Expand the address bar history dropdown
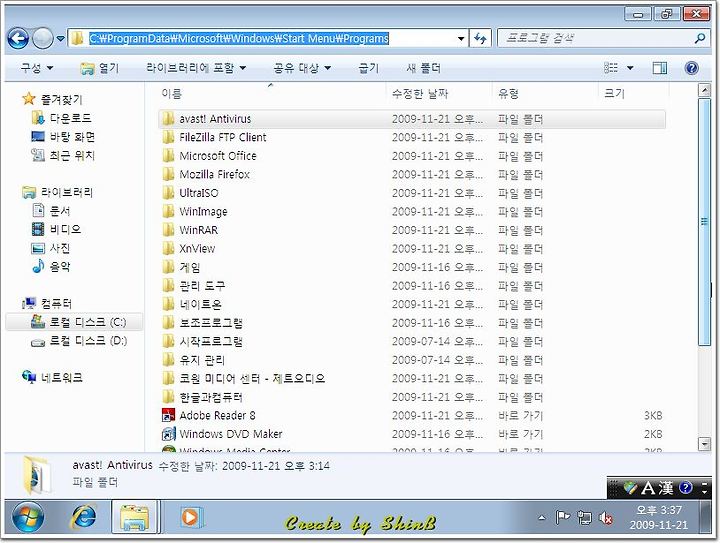The height and width of the screenshot is (543, 720). coord(461,39)
